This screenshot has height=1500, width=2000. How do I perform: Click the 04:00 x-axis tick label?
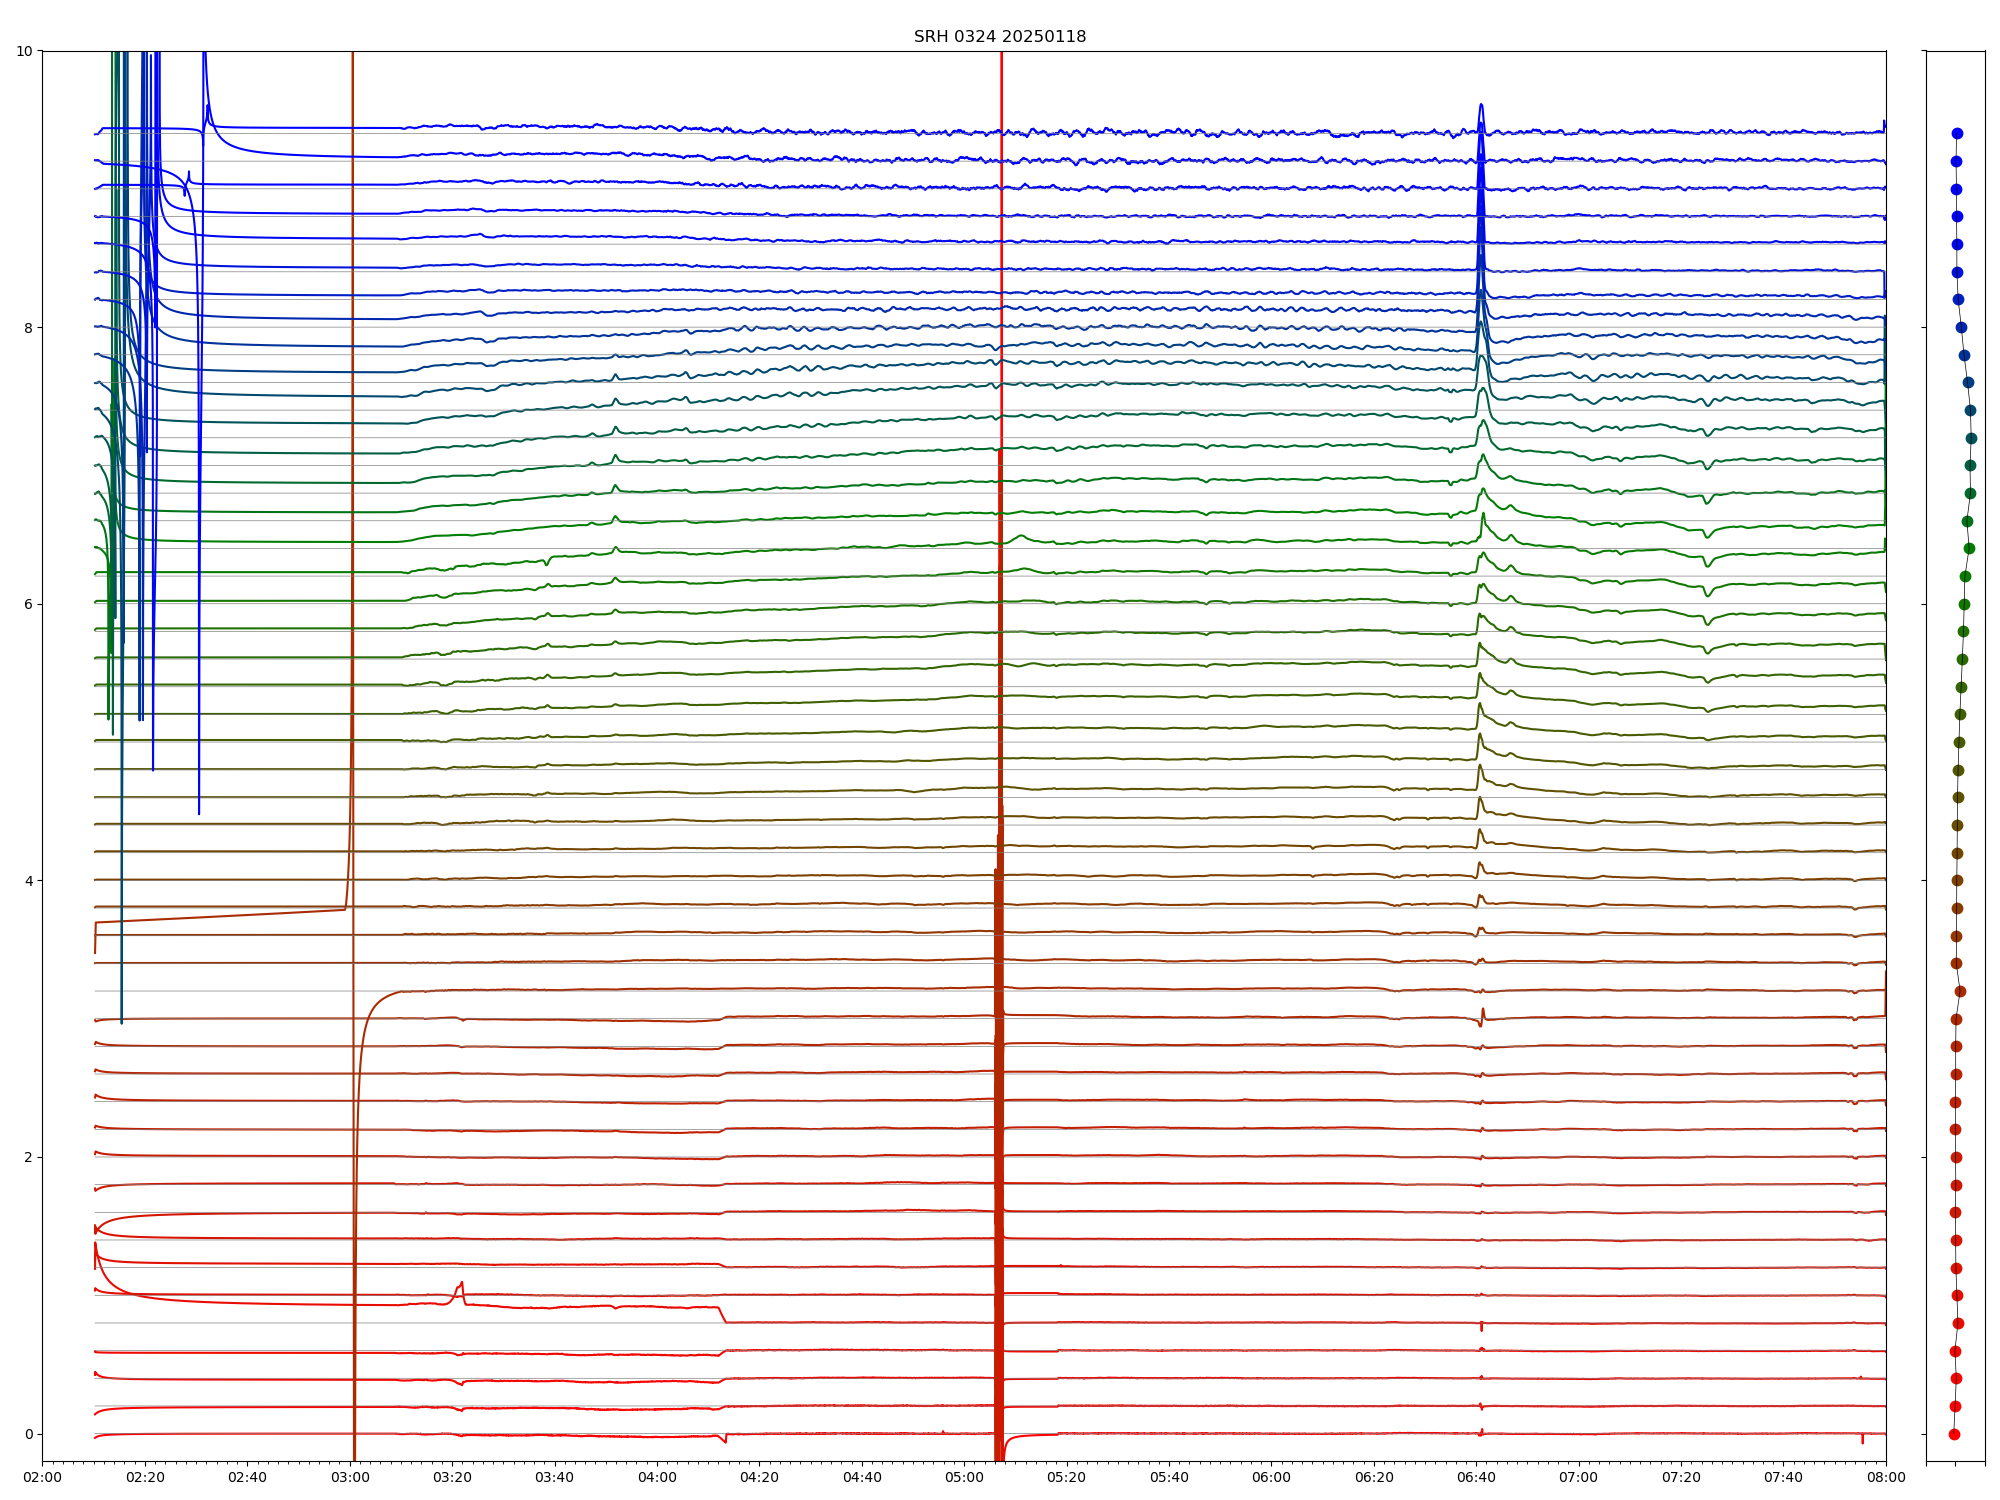pos(657,1477)
